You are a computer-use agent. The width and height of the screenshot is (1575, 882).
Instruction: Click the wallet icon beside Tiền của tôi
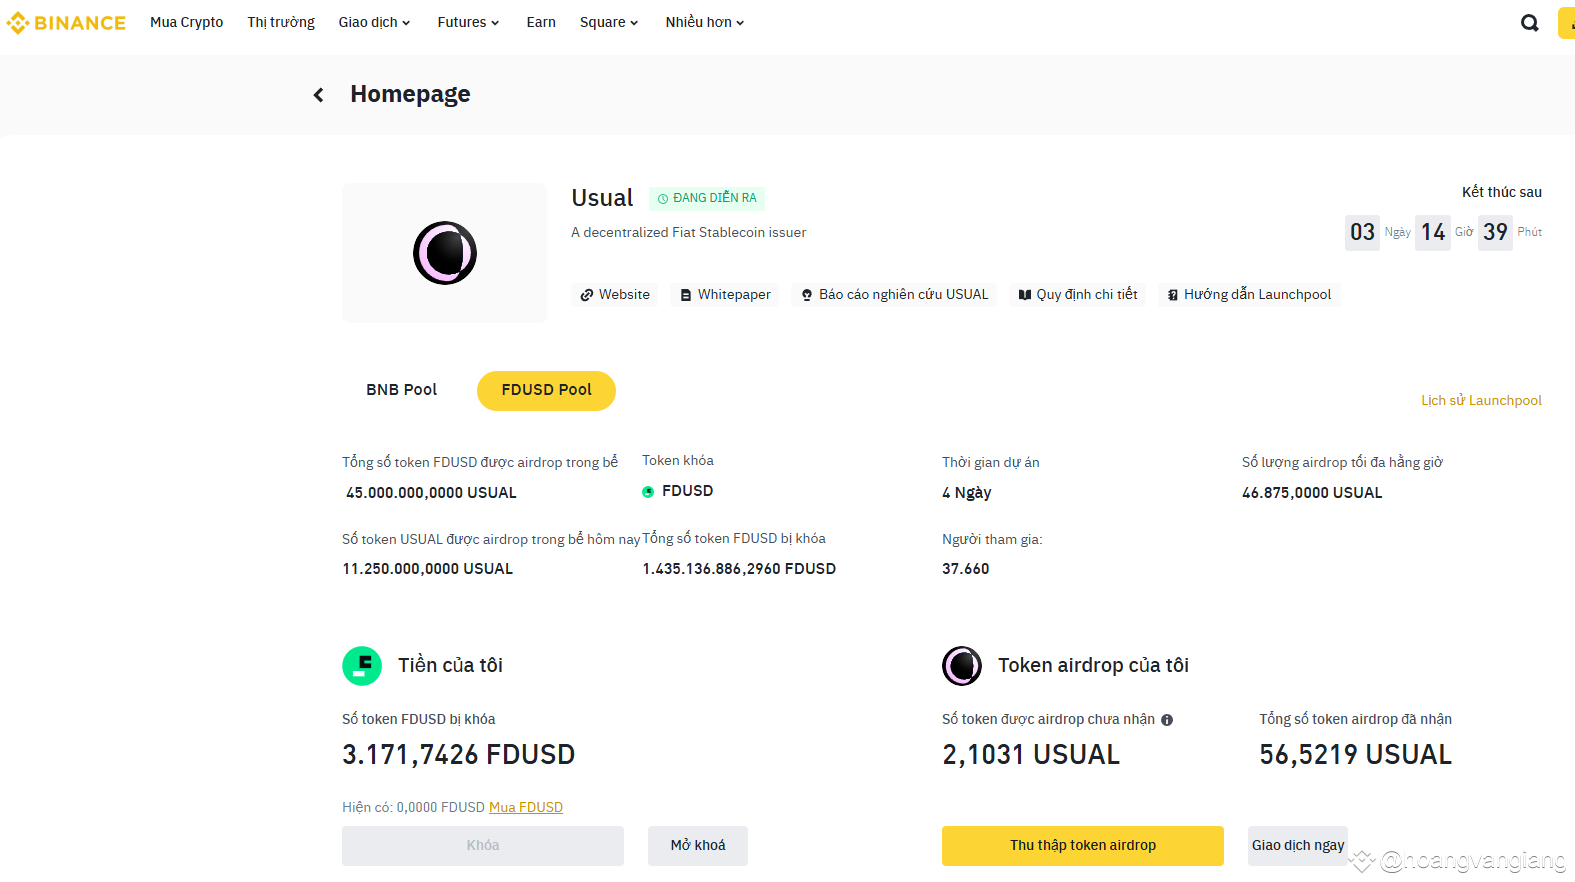point(362,665)
